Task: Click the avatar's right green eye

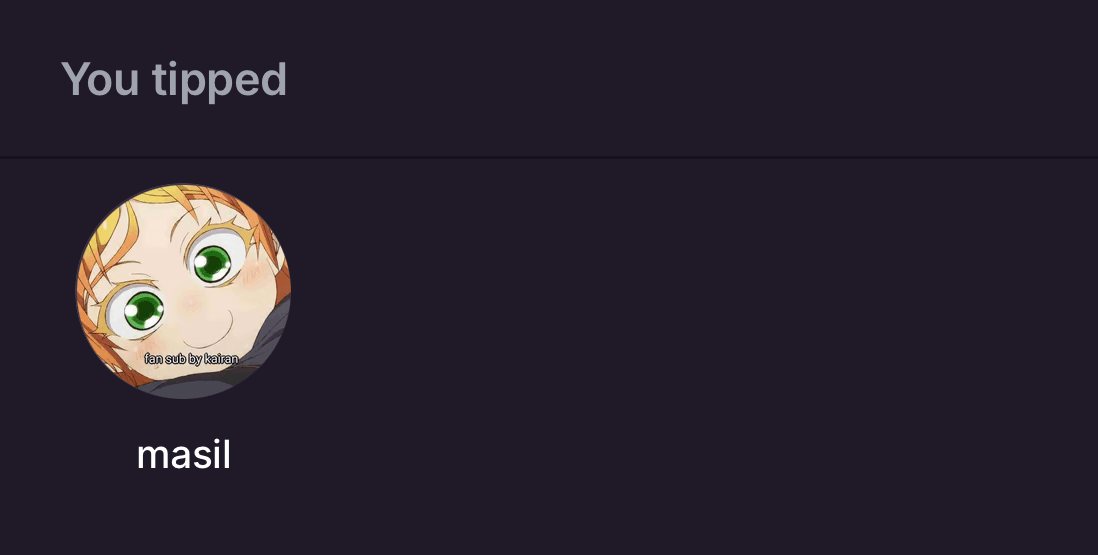Action: click(211, 262)
